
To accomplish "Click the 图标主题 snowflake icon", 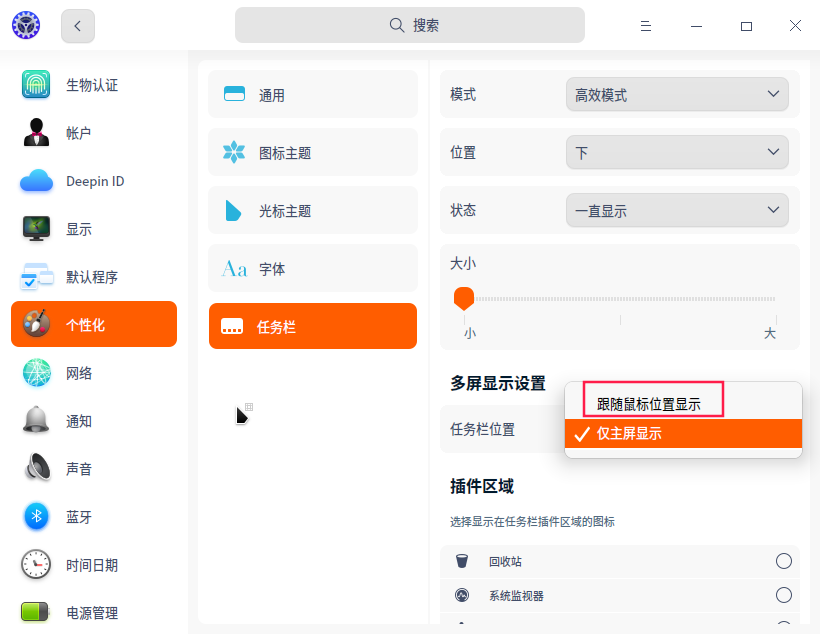I will (234, 152).
